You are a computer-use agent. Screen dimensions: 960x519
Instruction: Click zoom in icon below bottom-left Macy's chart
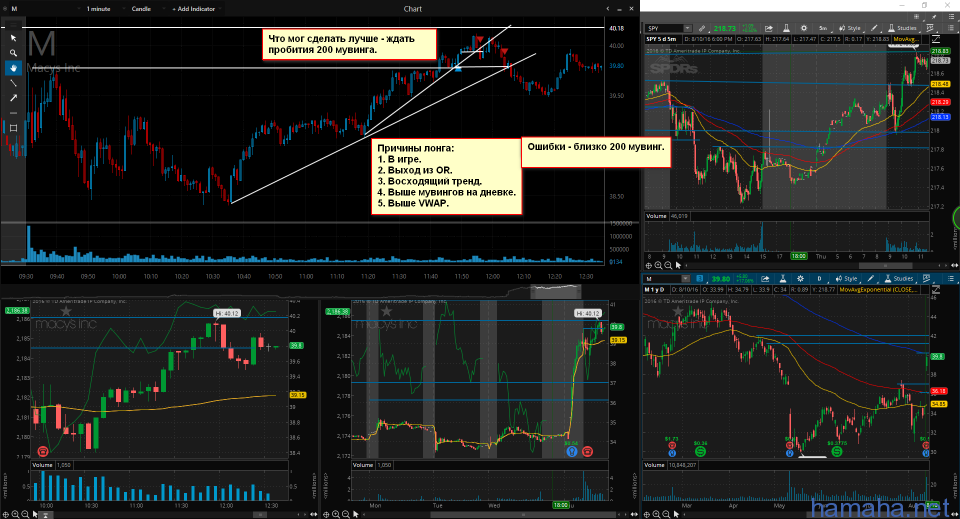15,515
